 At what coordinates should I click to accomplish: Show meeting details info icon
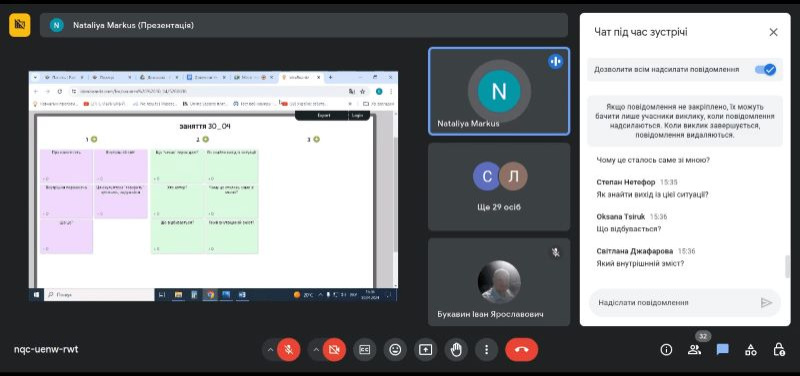click(x=666, y=349)
